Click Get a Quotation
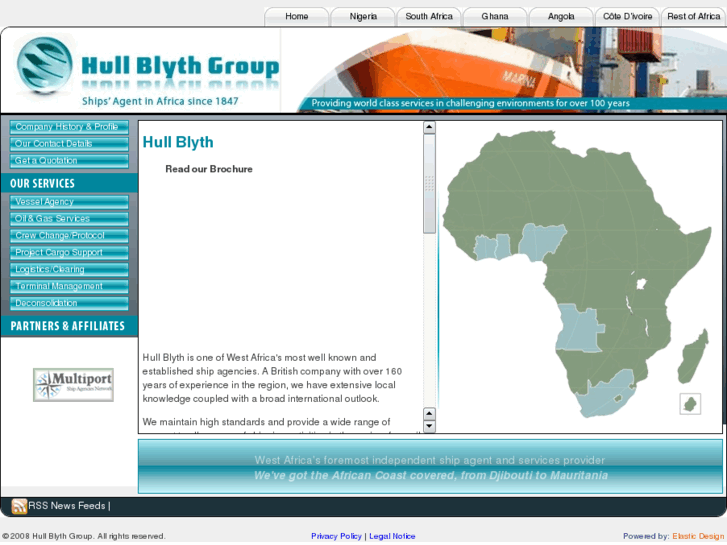Image resolution: width=727 pixels, height=545 pixels. (x=69, y=161)
